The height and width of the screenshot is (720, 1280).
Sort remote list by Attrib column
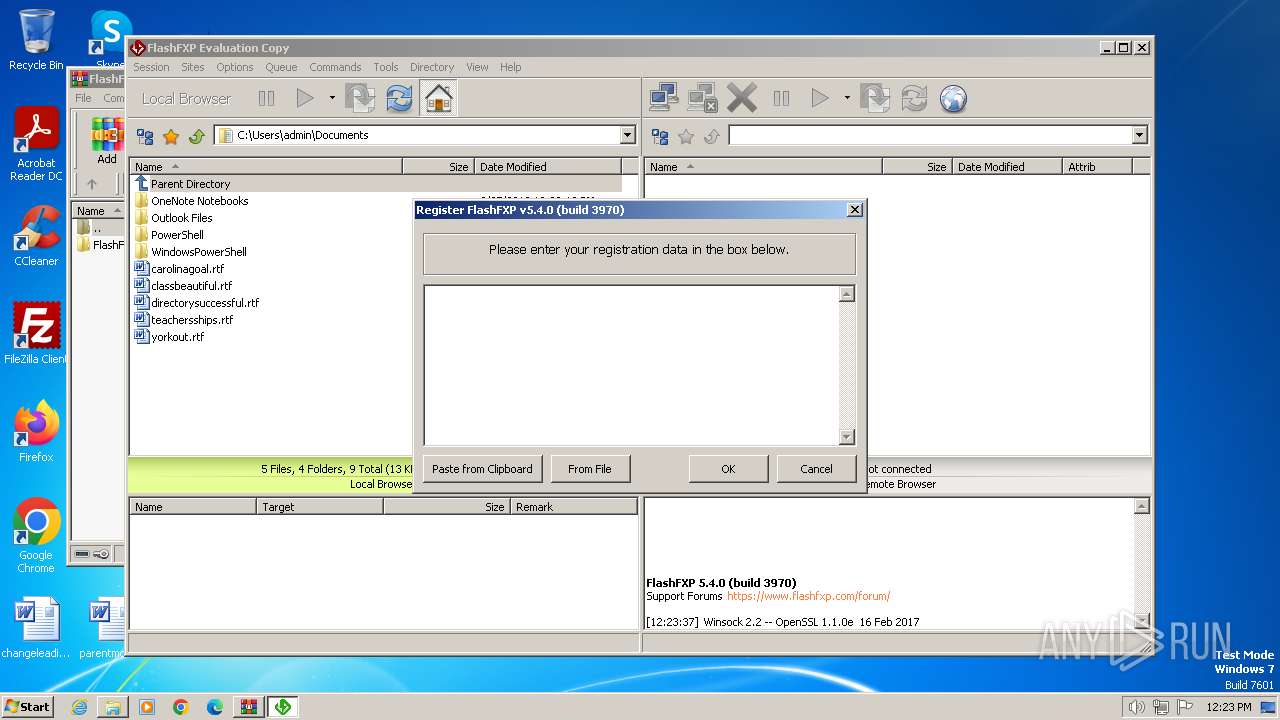(1096, 167)
